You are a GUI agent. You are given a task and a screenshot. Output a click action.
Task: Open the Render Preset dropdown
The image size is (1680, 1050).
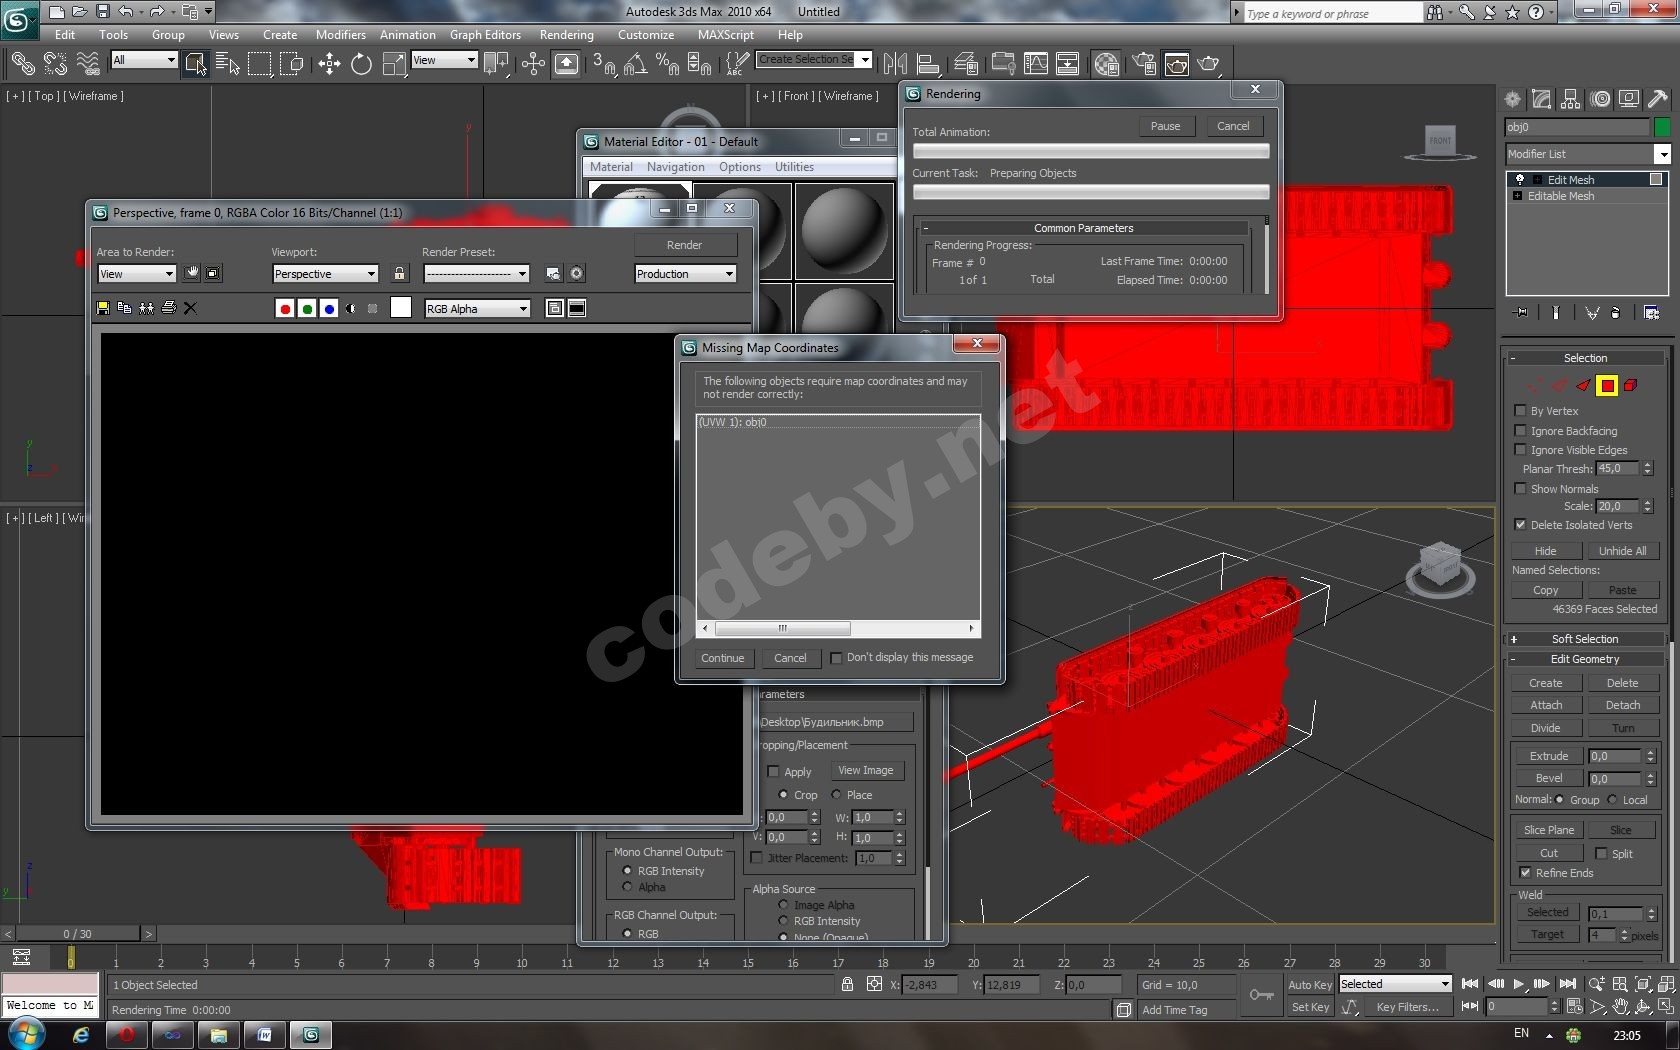coord(476,274)
